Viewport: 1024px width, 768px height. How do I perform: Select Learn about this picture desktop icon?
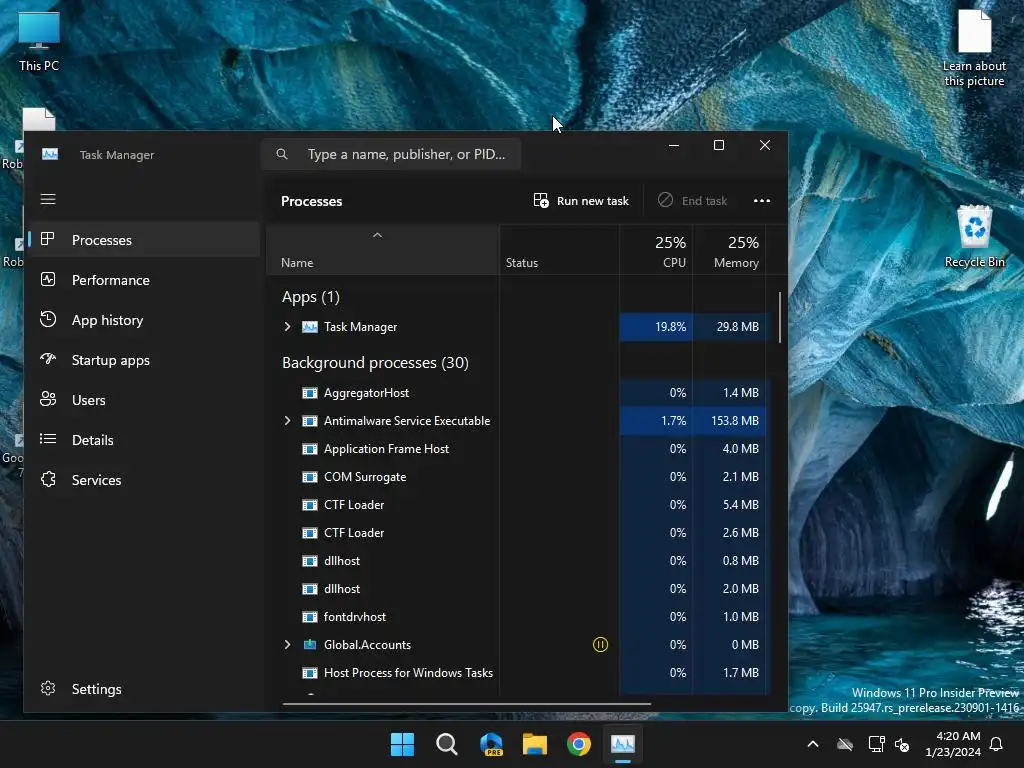point(974,48)
